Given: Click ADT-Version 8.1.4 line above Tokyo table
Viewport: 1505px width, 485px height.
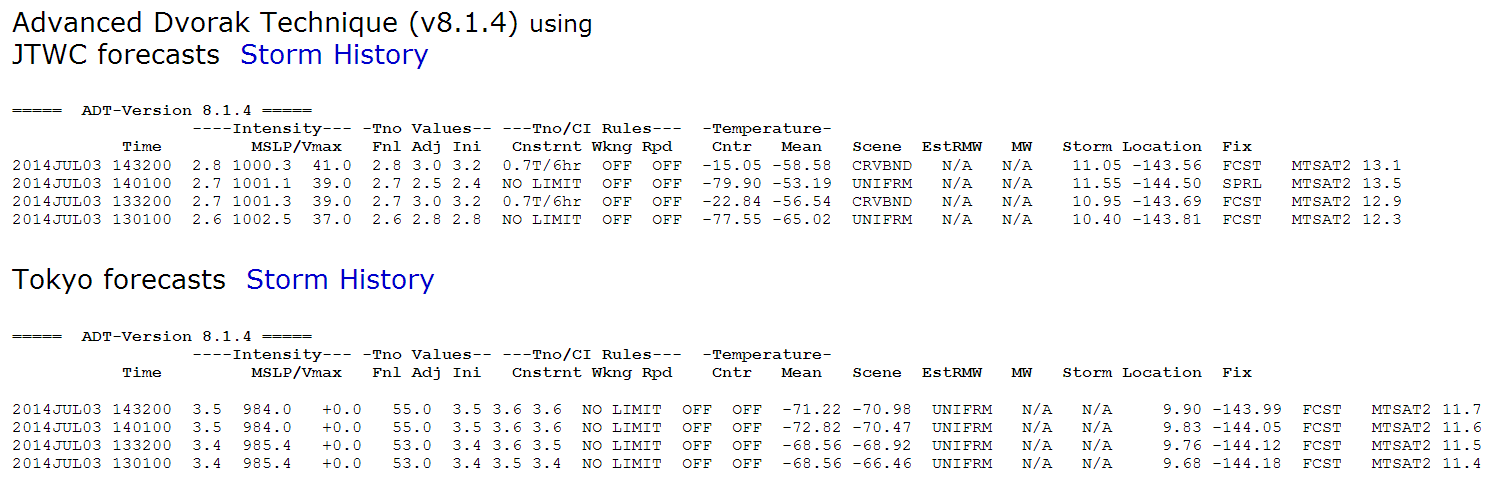Looking at the screenshot, I should click(161, 336).
